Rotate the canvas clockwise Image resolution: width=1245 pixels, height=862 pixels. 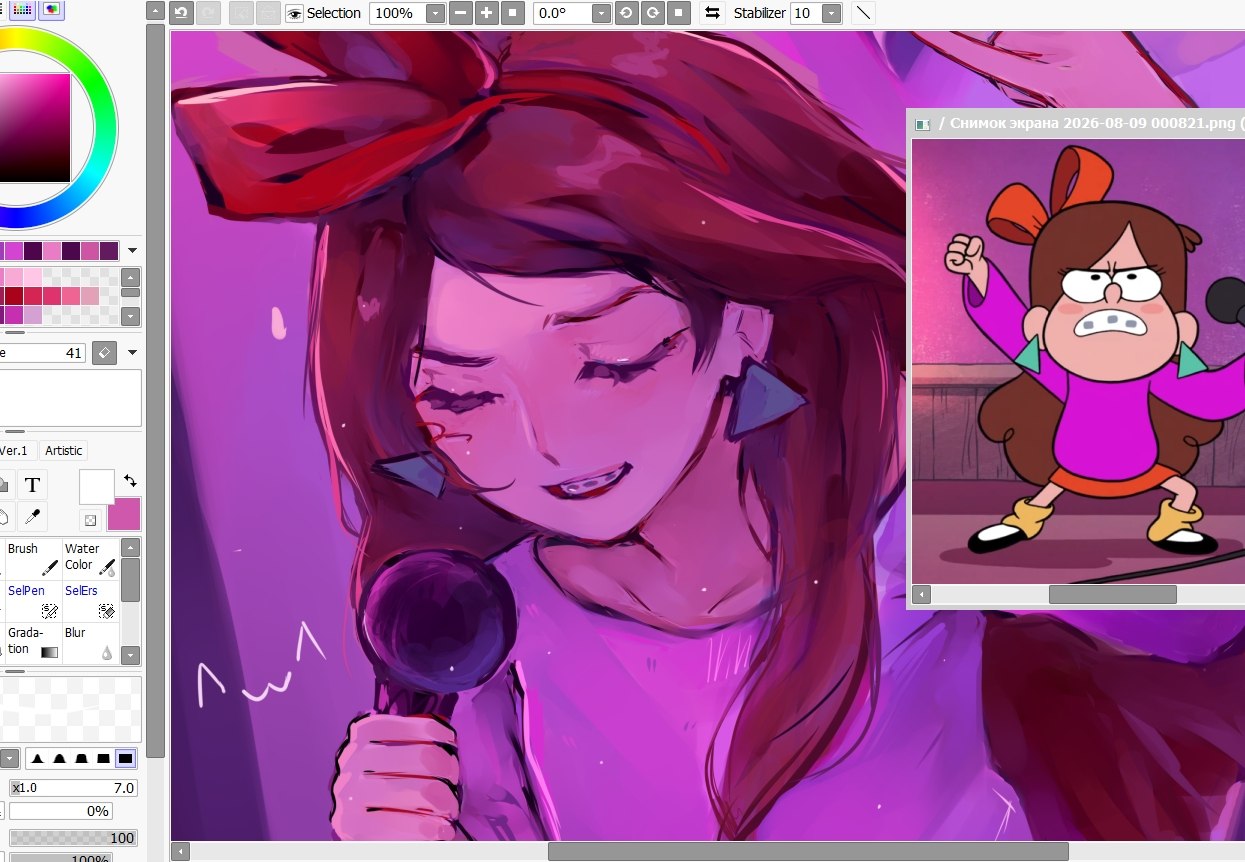pos(652,13)
